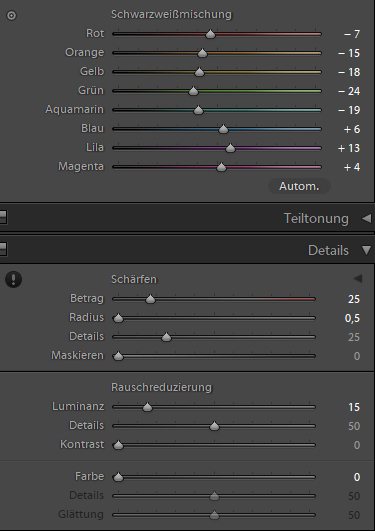Image resolution: width=375 pixels, height=531 pixels.
Task: Expand the Teiltonung panel arrow
Action: pyautogui.click(x=366, y=218)
